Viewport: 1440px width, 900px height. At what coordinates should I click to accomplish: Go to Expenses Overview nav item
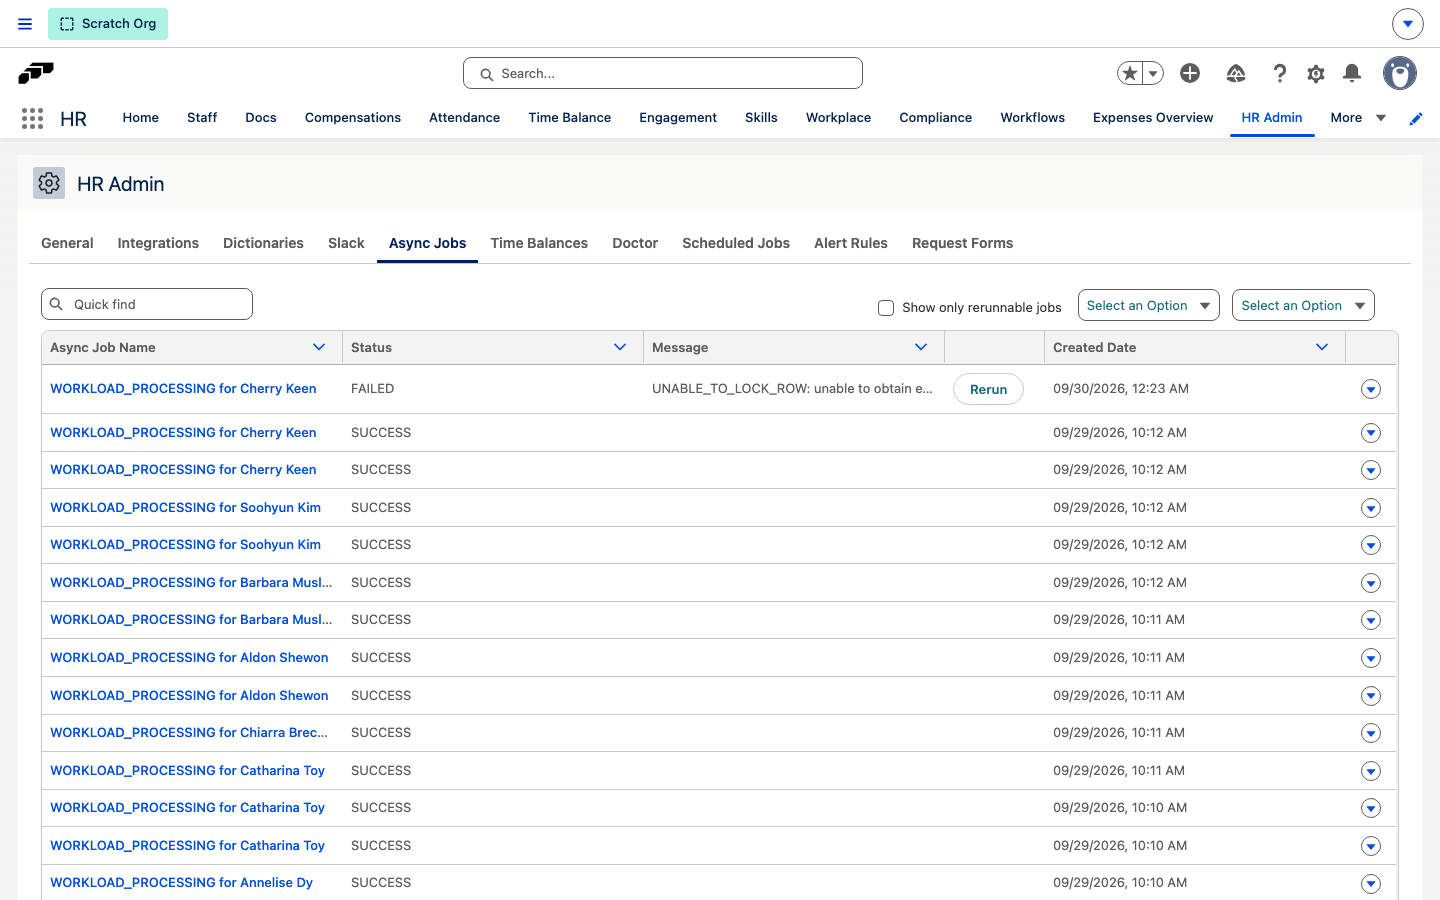pos(1153,117)
